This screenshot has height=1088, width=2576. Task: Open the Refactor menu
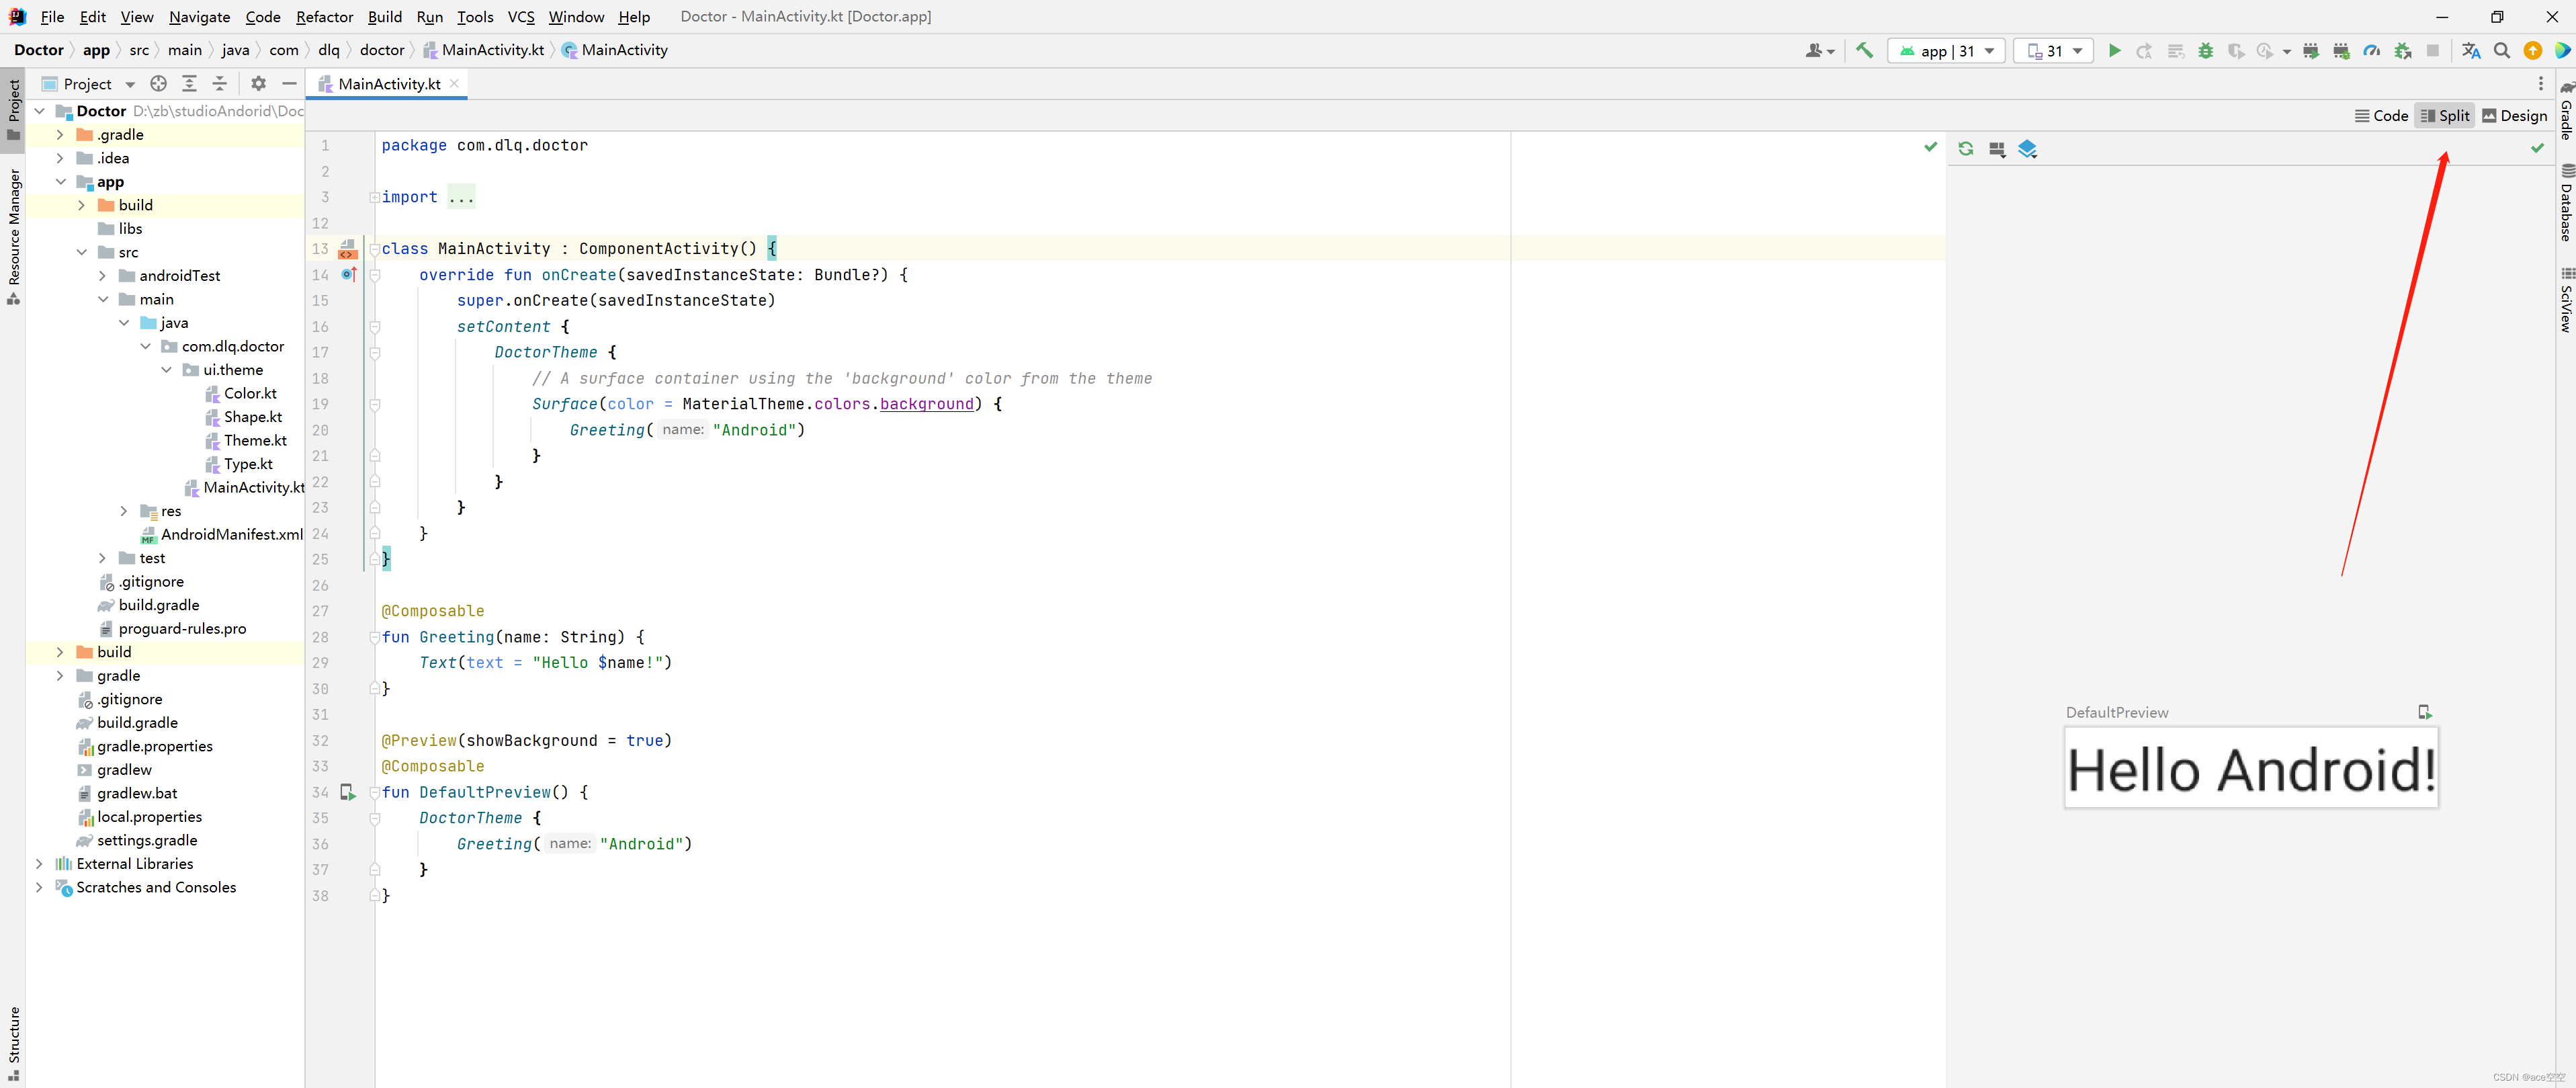pyautogui.click(x=324, y=17)
